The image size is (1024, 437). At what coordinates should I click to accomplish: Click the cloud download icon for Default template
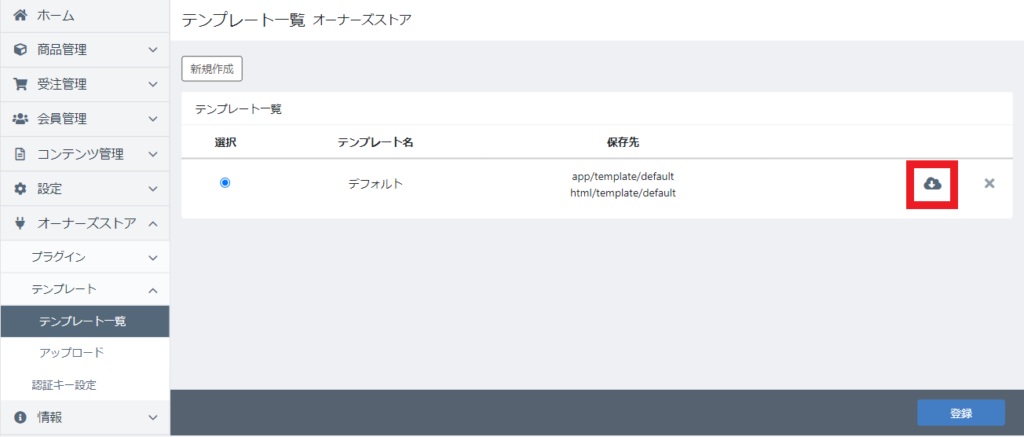pos(932,184)
